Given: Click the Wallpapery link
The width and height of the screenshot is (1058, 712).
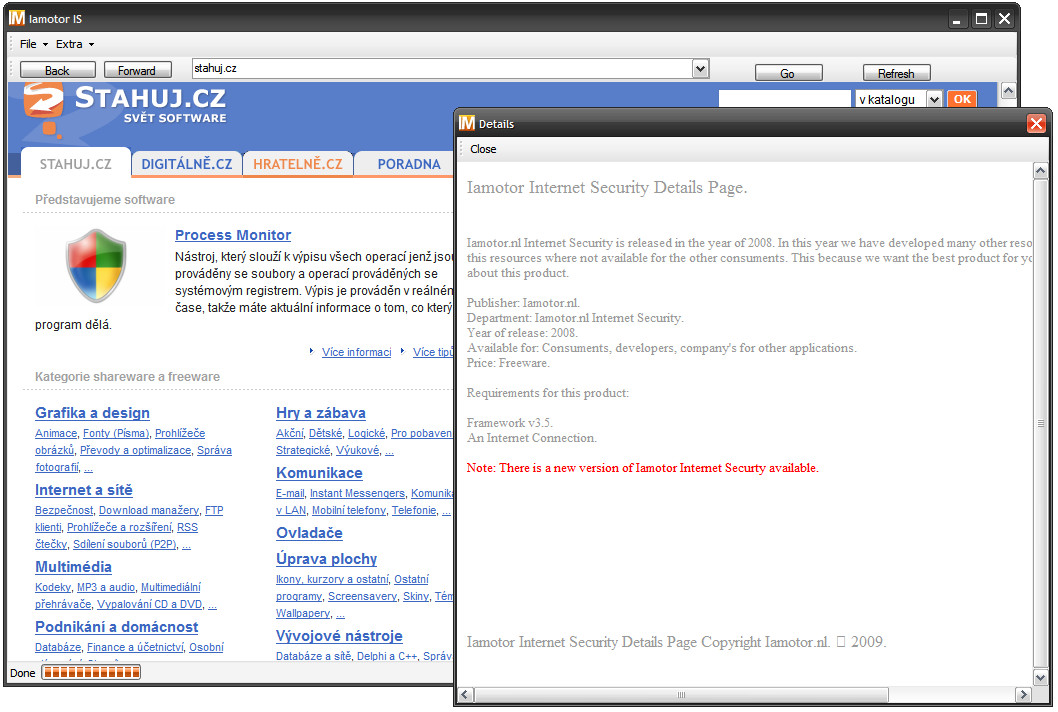Looking at the screenshot, I should (302, 613).
